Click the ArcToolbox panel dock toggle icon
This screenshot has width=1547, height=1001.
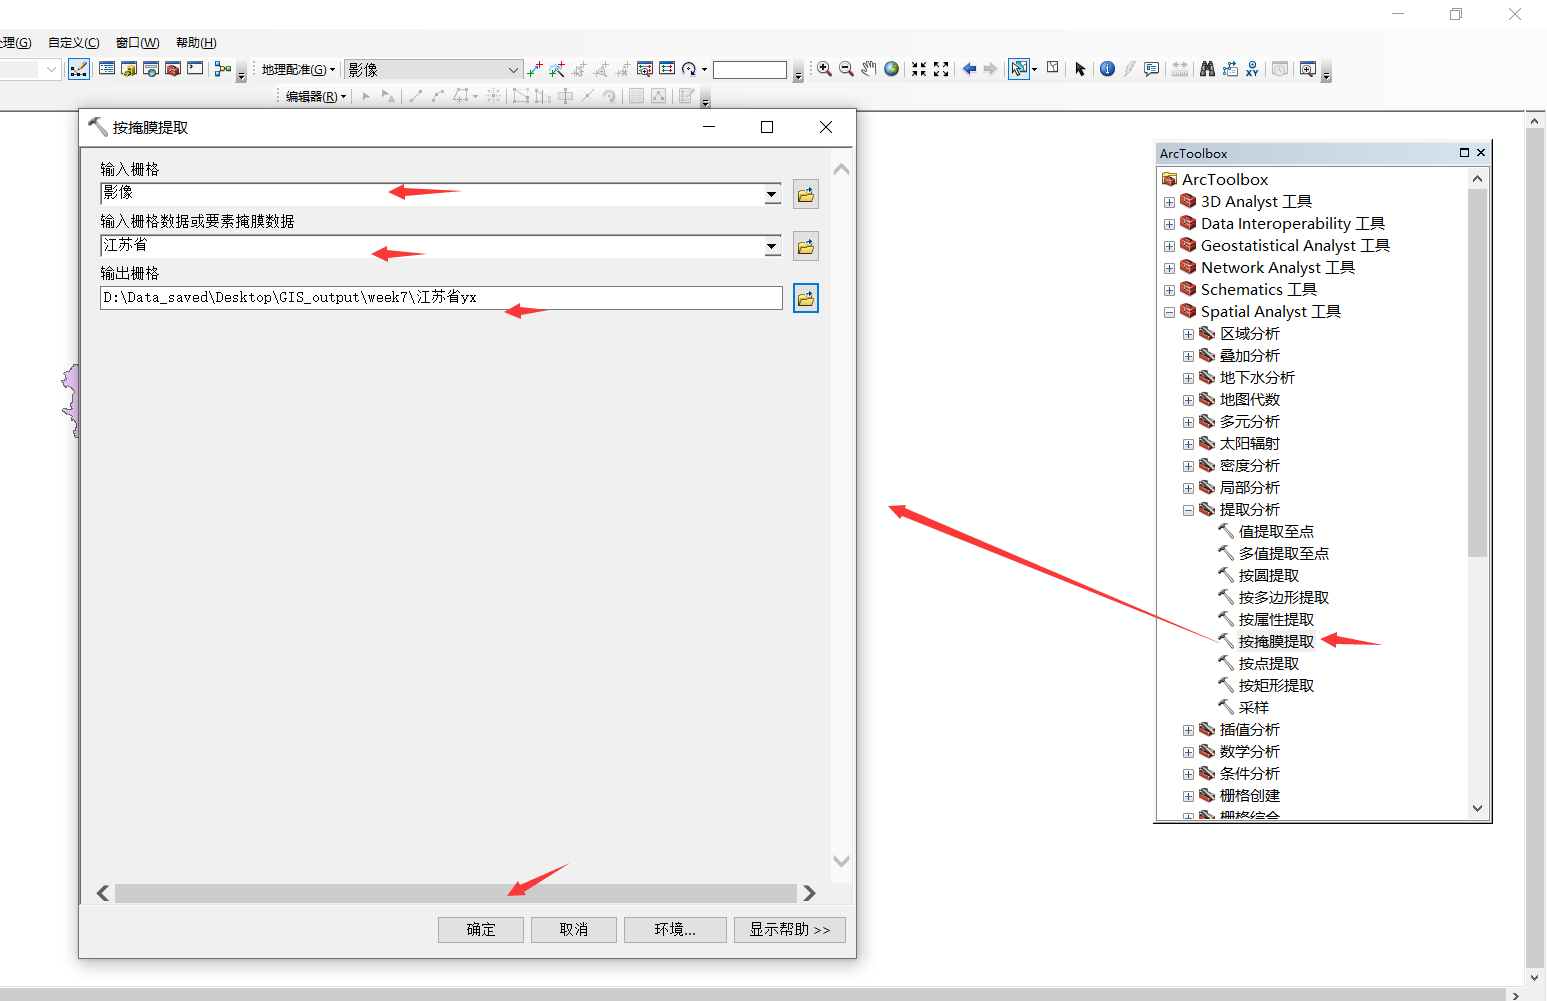(1464, 153)
